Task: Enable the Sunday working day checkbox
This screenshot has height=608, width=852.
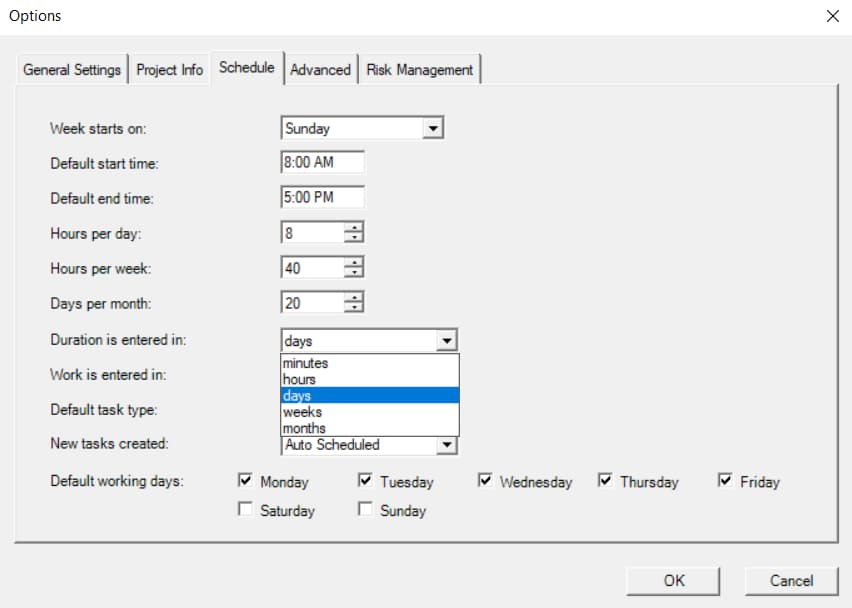Action: [364, 510]
